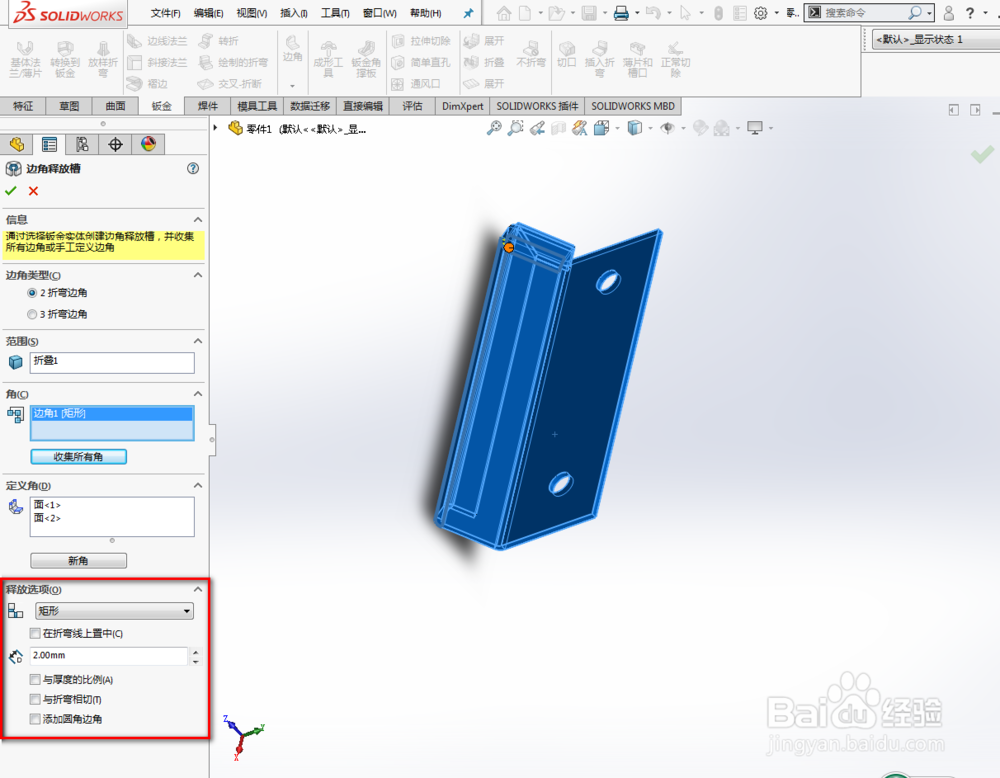1000x778 pixels.
Task: Open the View Orientation cube
Action: (601, 128)
